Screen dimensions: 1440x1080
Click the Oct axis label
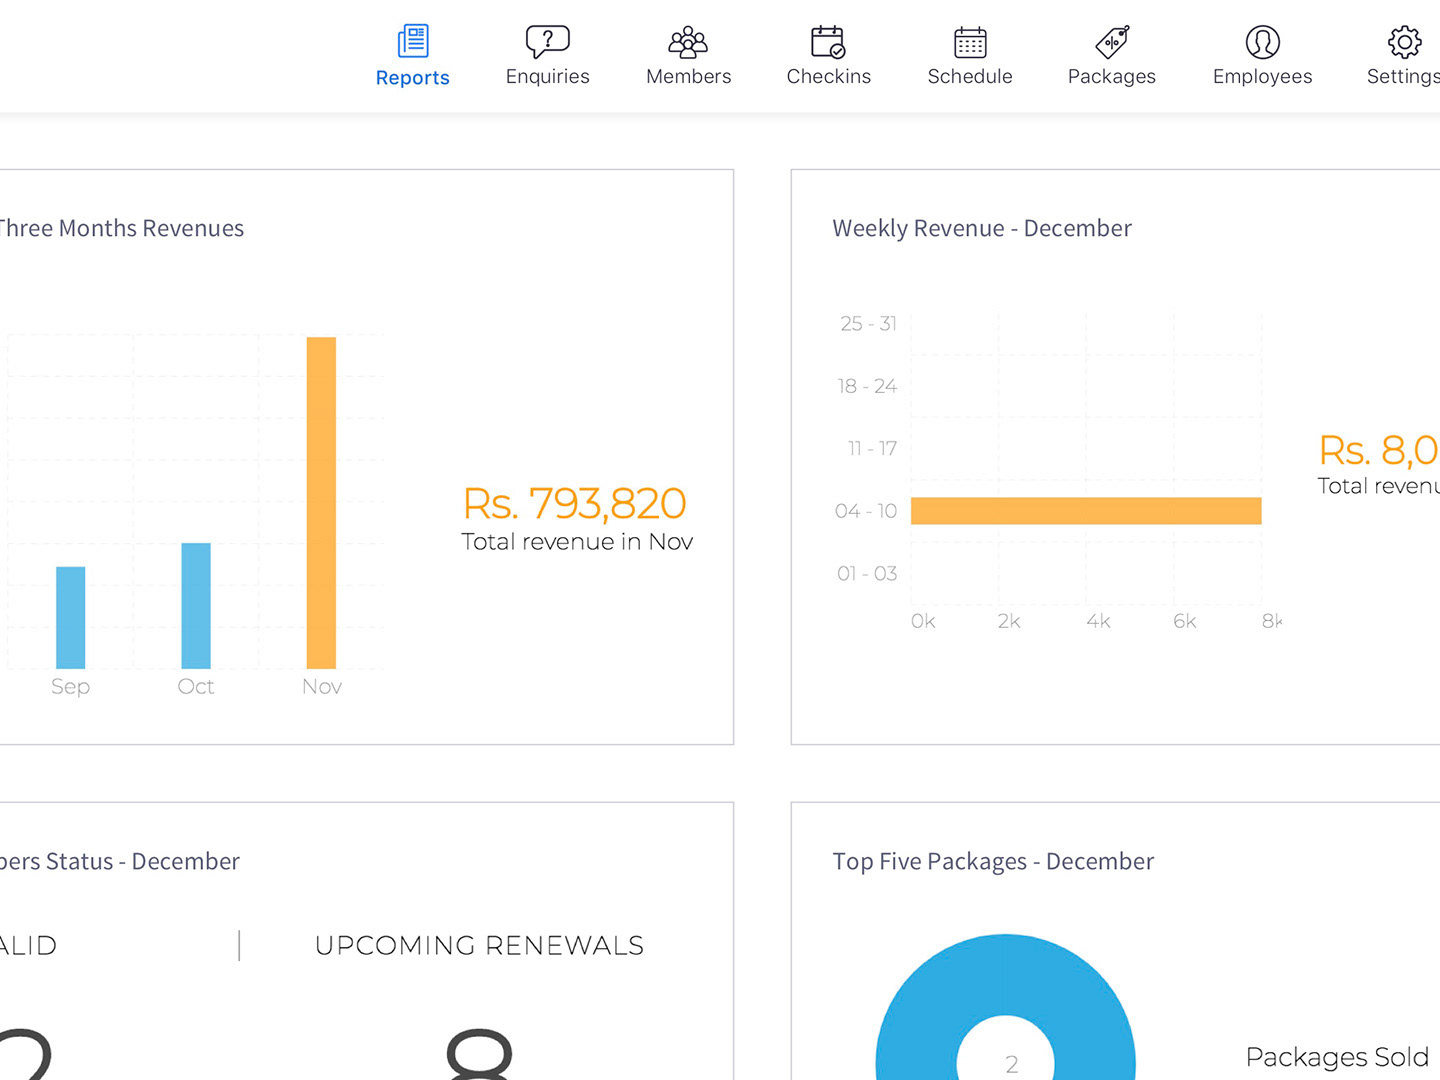pos(196,686)
